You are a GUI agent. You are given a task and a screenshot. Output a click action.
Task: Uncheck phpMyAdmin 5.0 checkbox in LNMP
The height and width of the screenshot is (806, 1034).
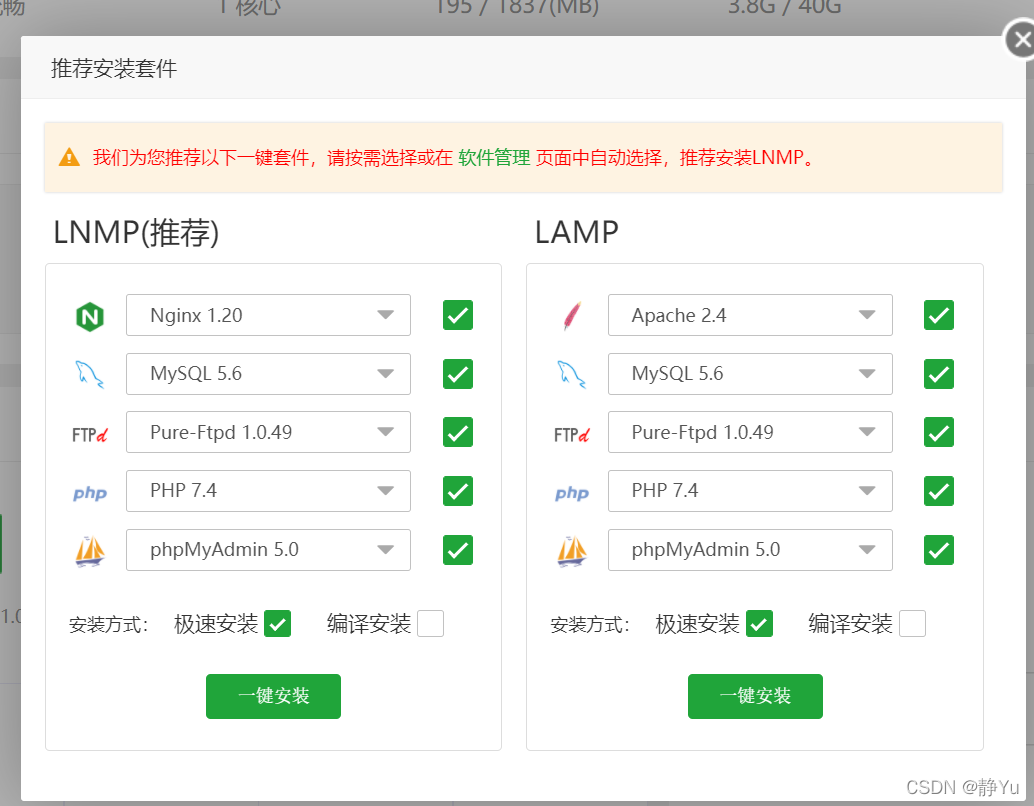[458, 549]
